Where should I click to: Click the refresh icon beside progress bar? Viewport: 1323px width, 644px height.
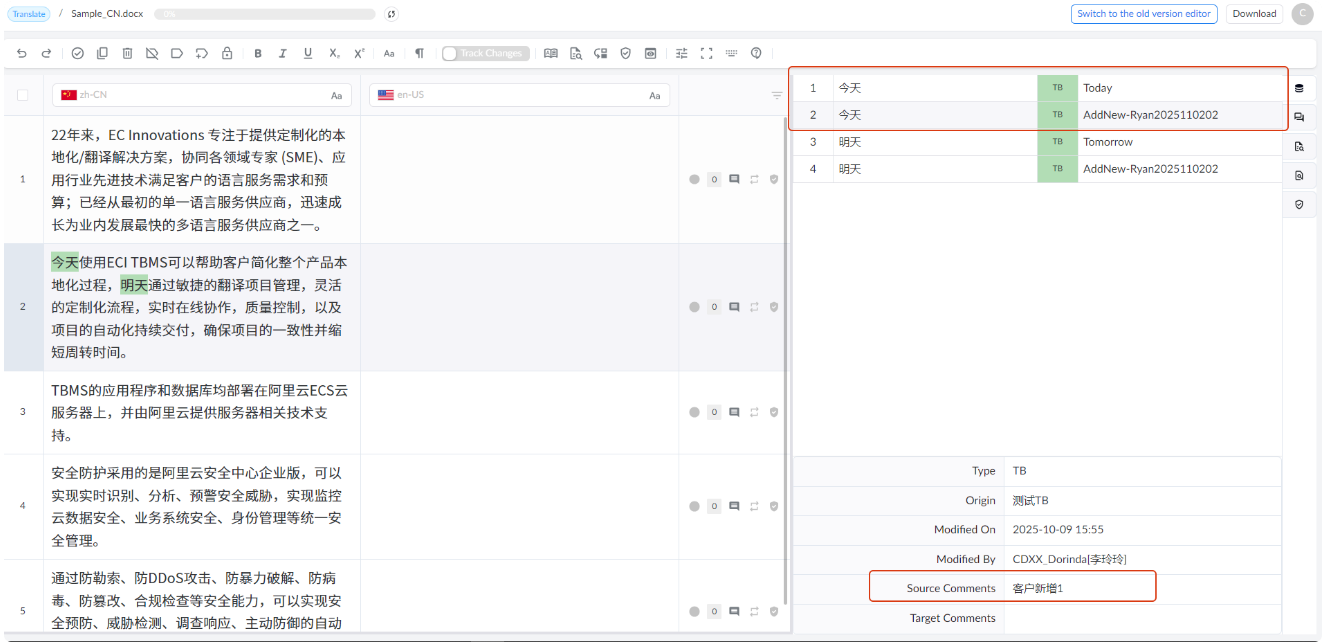tap(391, 14)
